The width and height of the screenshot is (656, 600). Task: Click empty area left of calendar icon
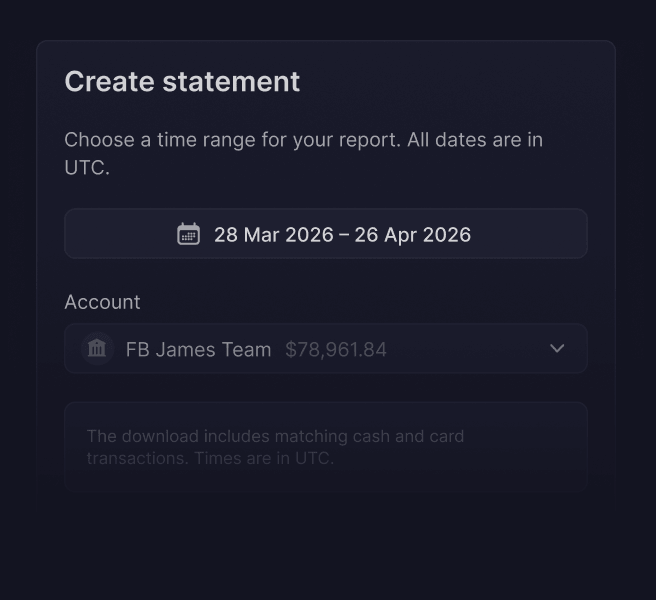coord(119,233)
